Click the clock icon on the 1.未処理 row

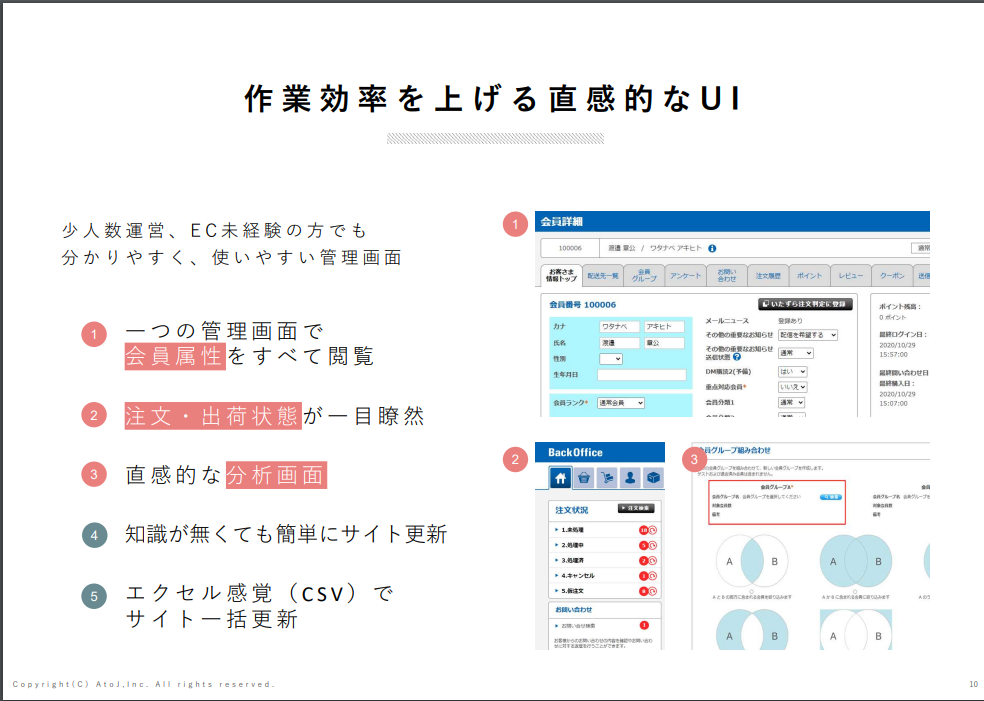653,530
